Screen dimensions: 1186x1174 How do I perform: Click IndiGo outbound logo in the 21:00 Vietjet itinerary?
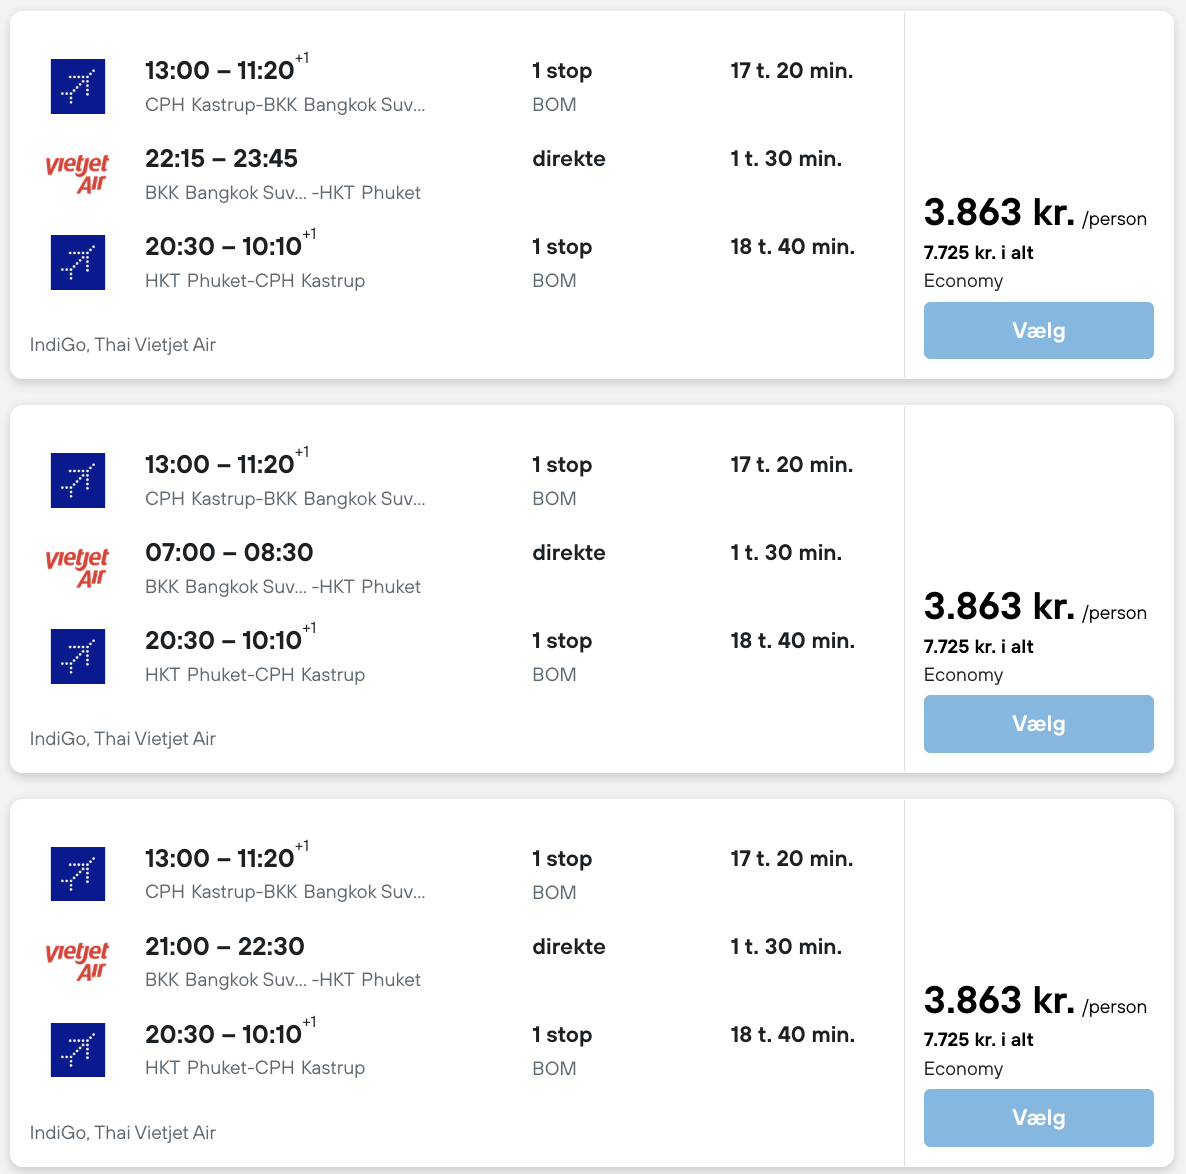(78, 874)
